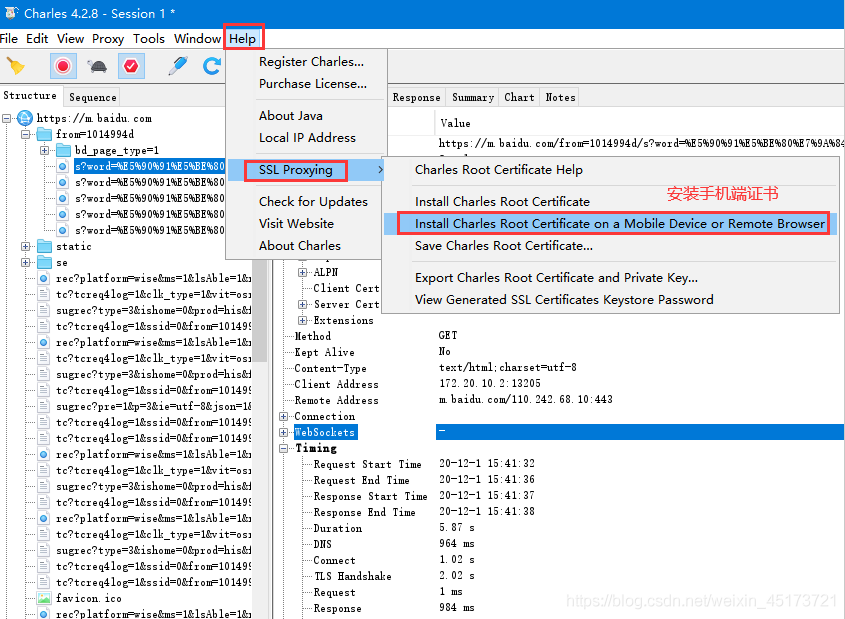Switch to the Structure tab
The height and width of the screenshot is (619, 845).
[x=30, y=95]
